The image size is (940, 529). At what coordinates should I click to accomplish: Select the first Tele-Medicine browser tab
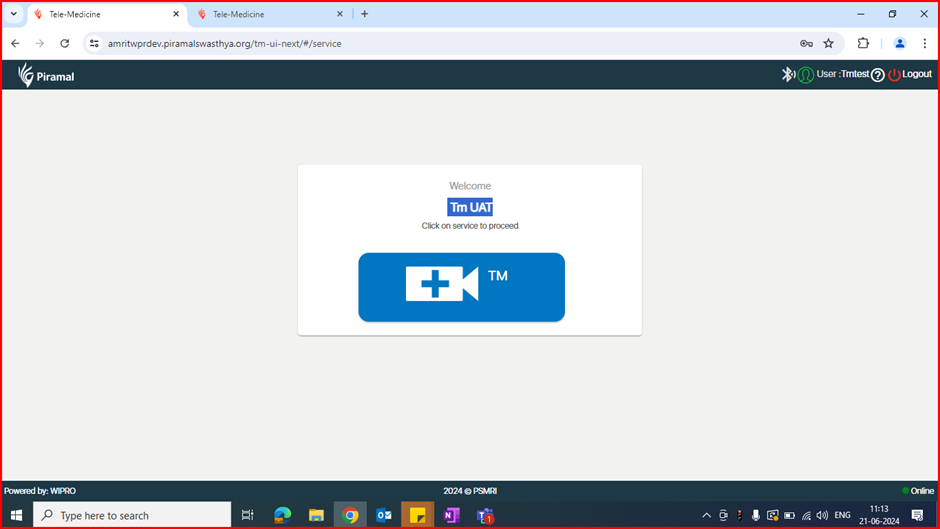[x=106, y=14]
